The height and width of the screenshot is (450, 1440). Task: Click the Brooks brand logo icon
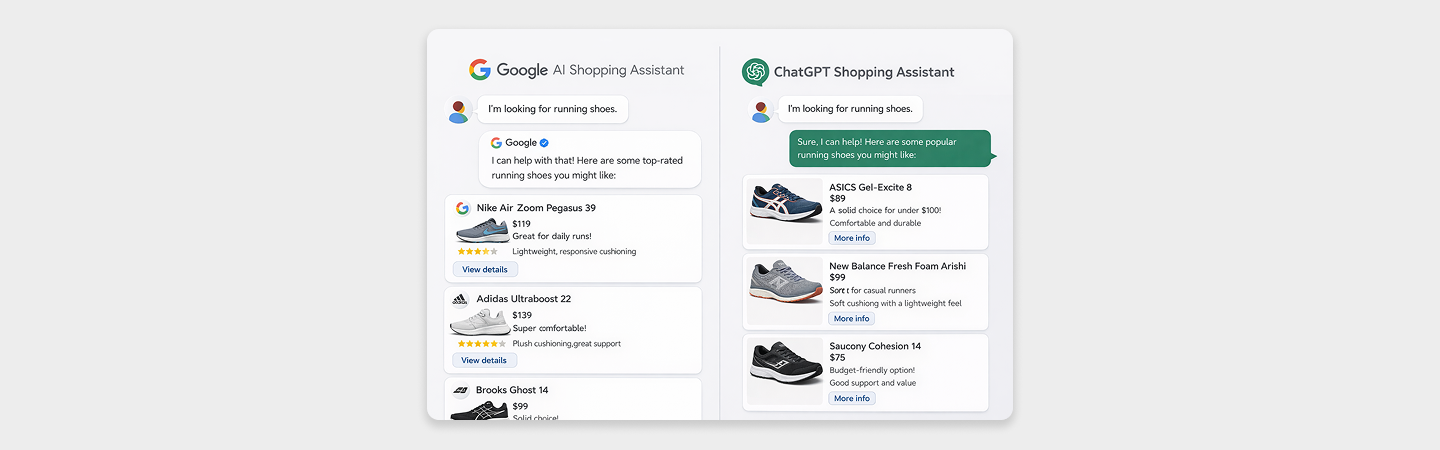click(460, 390)
